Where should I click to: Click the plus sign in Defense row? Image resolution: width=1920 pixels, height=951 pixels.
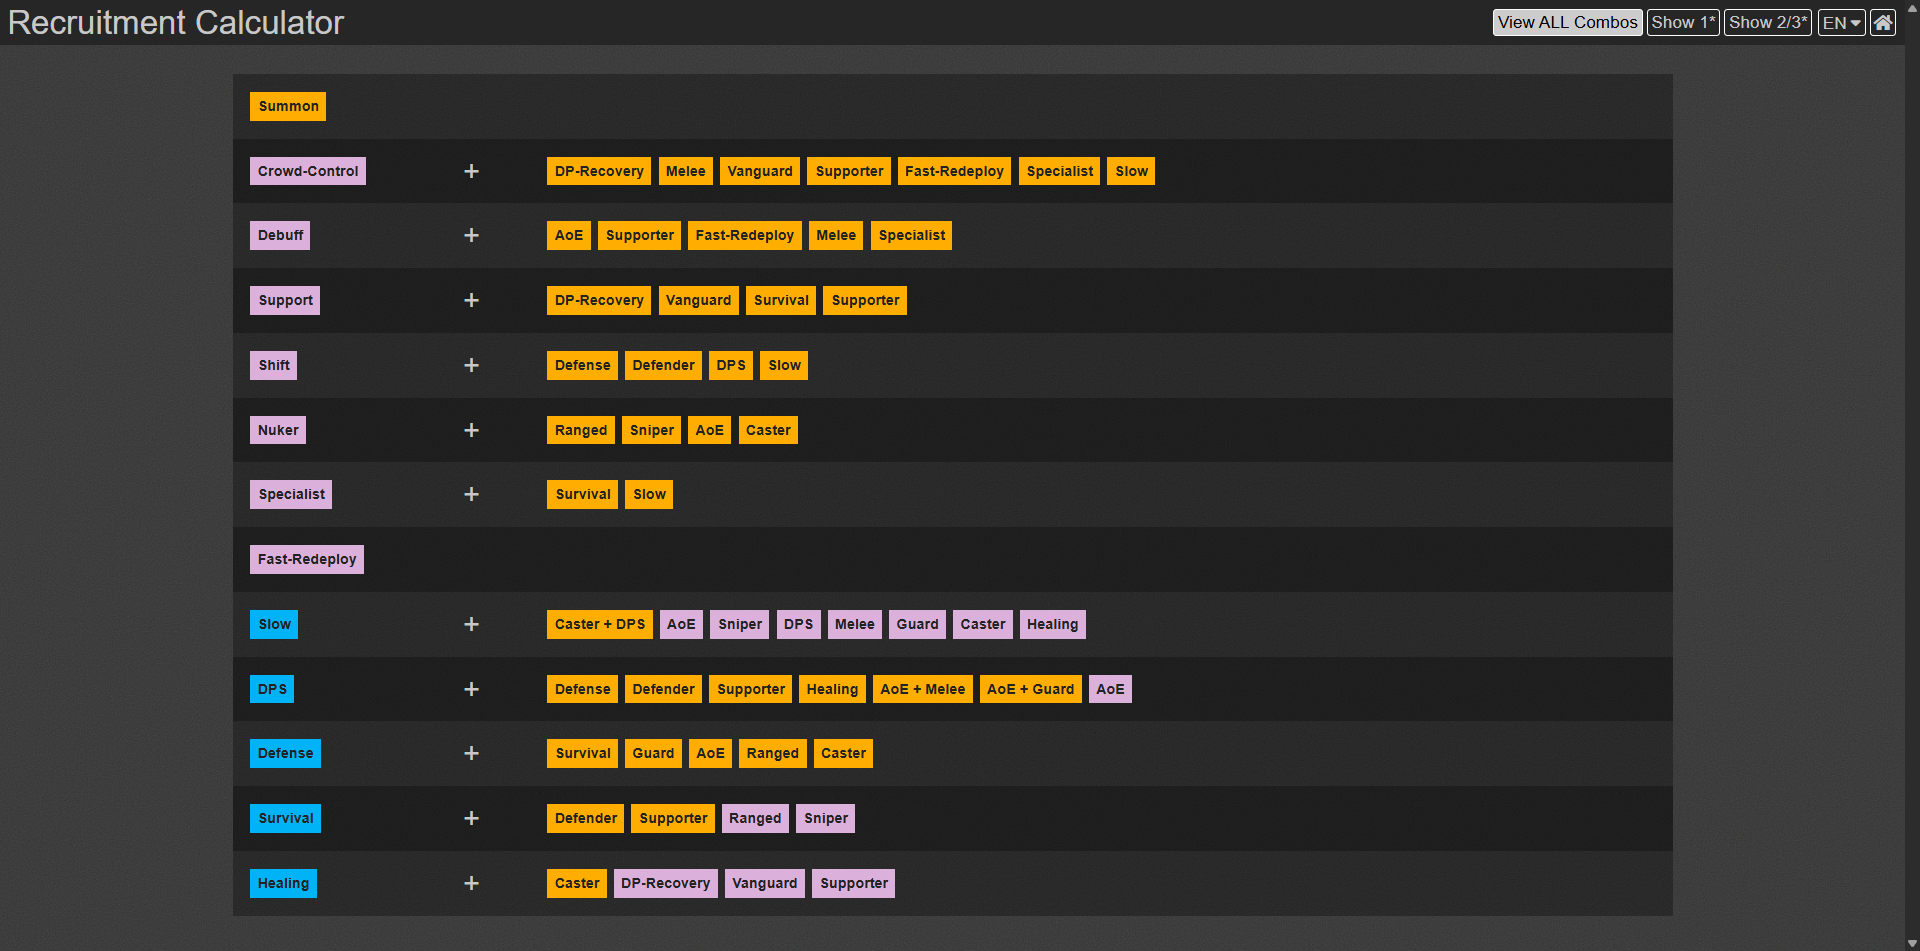point(471,753)
